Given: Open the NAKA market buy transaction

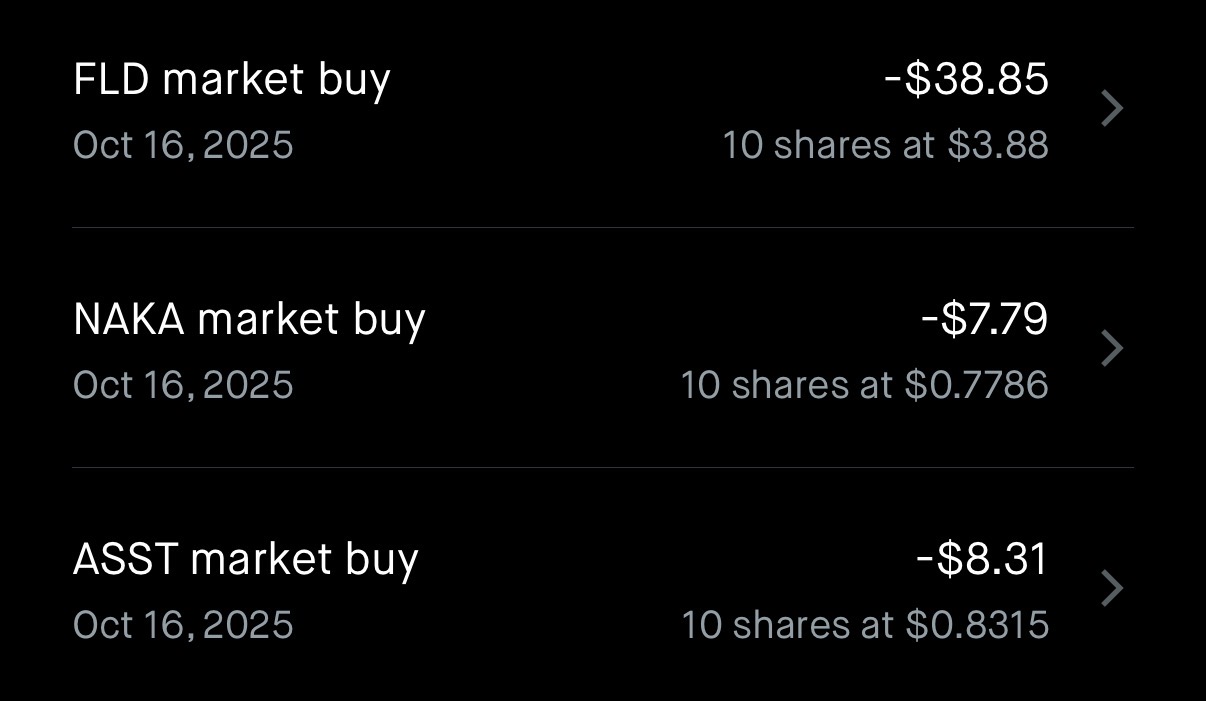Looking at the screenshot, I should pos(249,320).
